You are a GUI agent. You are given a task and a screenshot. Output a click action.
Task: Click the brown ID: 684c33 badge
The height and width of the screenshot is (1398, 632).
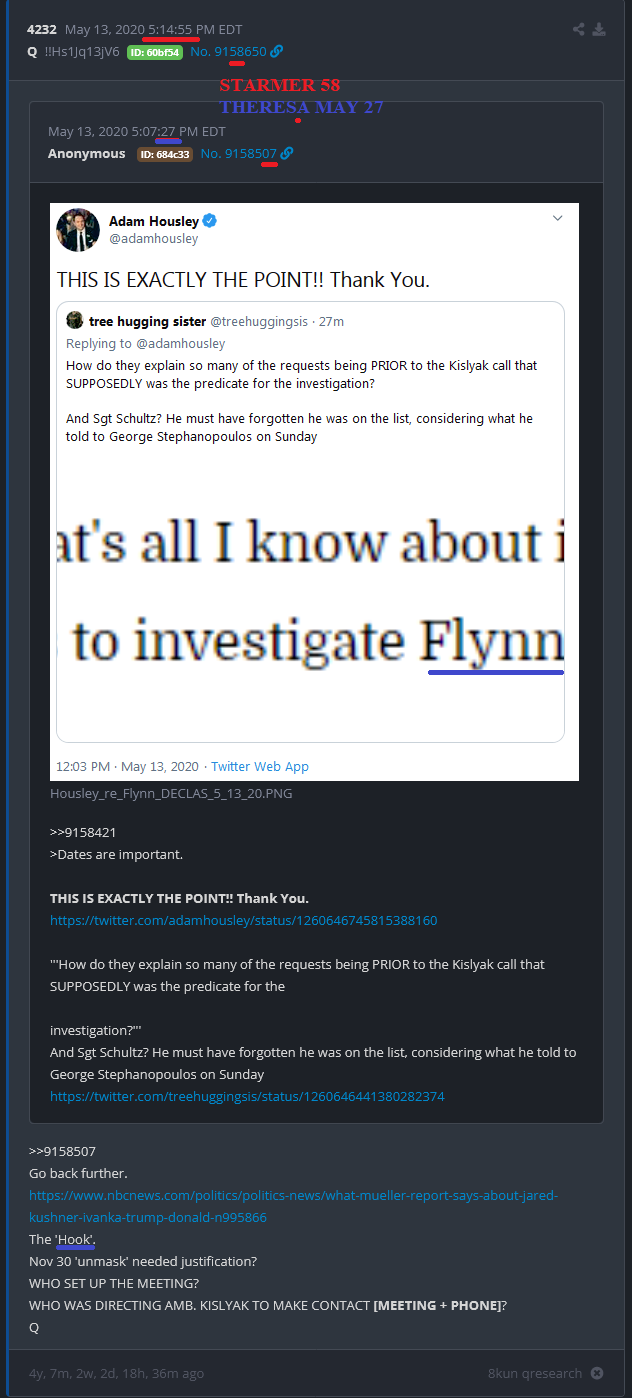pyautogui.click(x=165, y=154)
